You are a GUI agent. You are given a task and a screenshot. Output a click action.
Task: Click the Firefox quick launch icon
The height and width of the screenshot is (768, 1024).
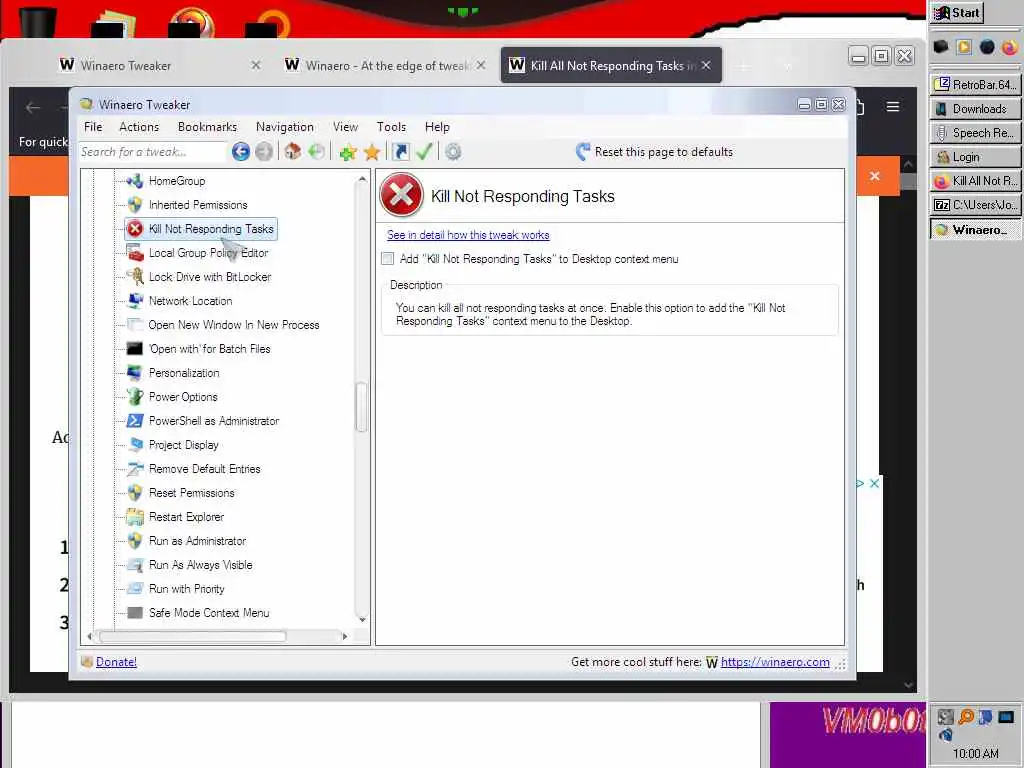[x=1010, y=47]
